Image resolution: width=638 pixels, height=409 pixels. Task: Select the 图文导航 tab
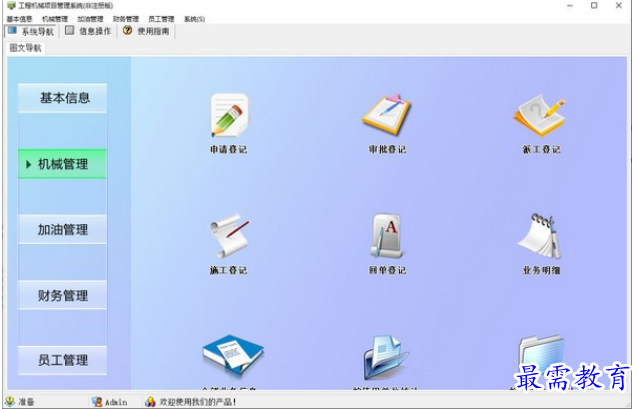[25, 48]
